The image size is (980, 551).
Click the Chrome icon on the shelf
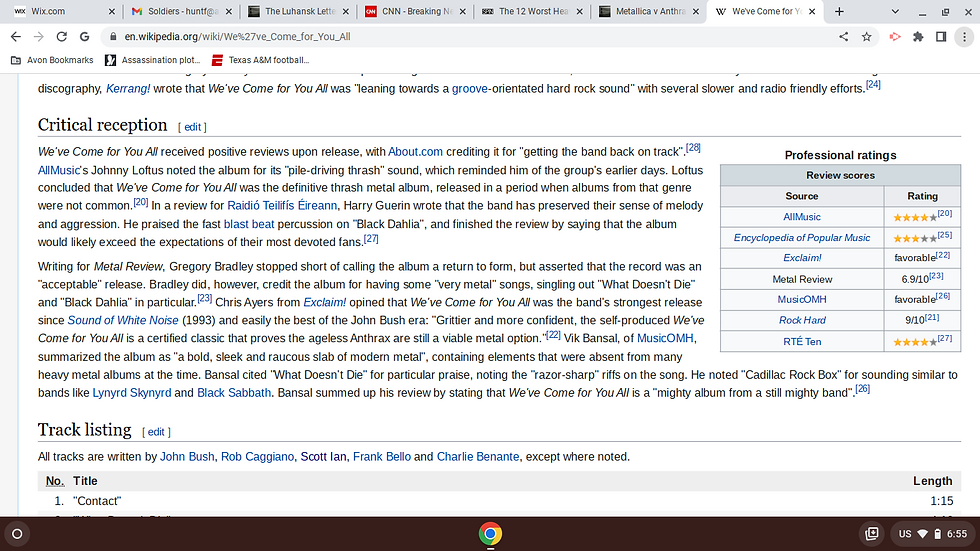[491, 534]
